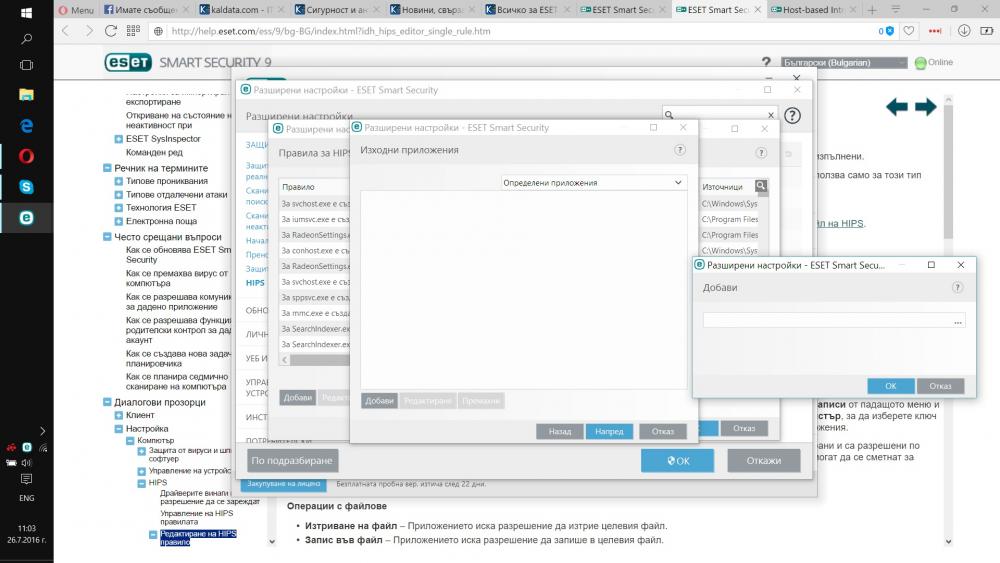Collapse the HIPS tree node

coord(142,483)
